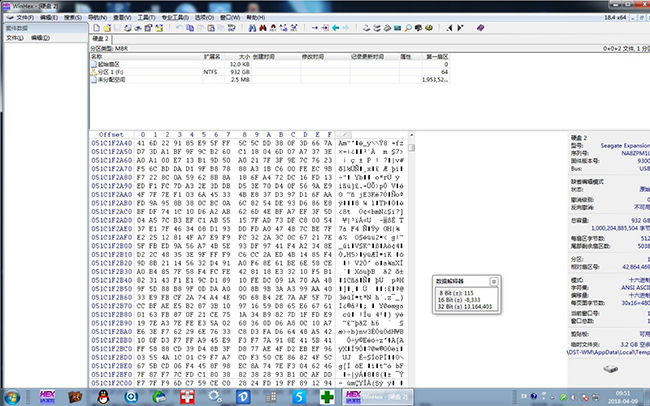Image resolution: width=650 pixels, height=406 pixels.
Task: Open the 工具(T) menu
Action: 146,17
